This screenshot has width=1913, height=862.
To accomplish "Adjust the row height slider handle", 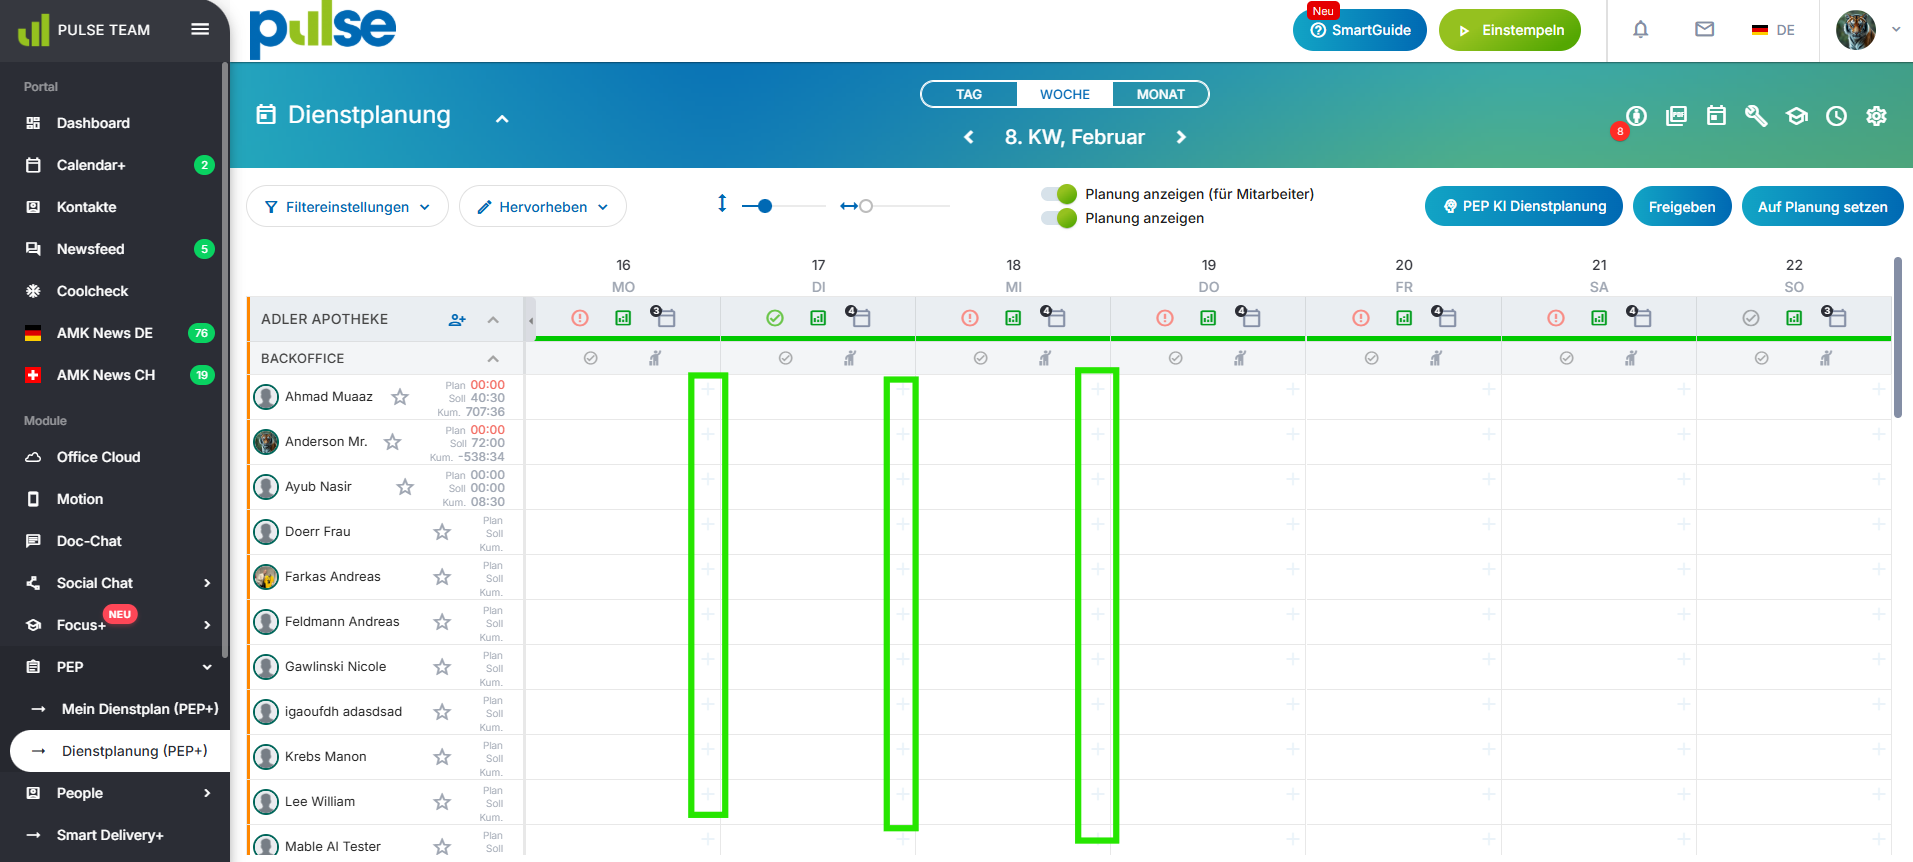I will (765, 206).
